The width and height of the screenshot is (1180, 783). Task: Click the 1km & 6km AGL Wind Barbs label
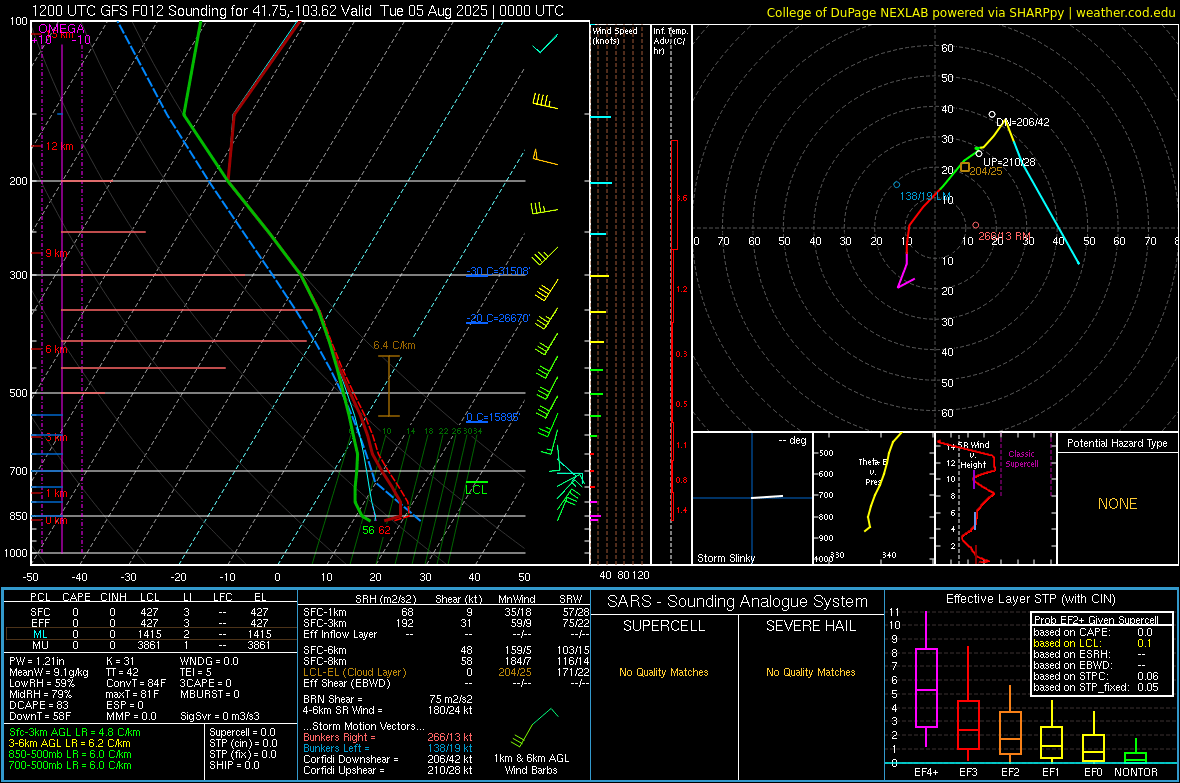531,764
